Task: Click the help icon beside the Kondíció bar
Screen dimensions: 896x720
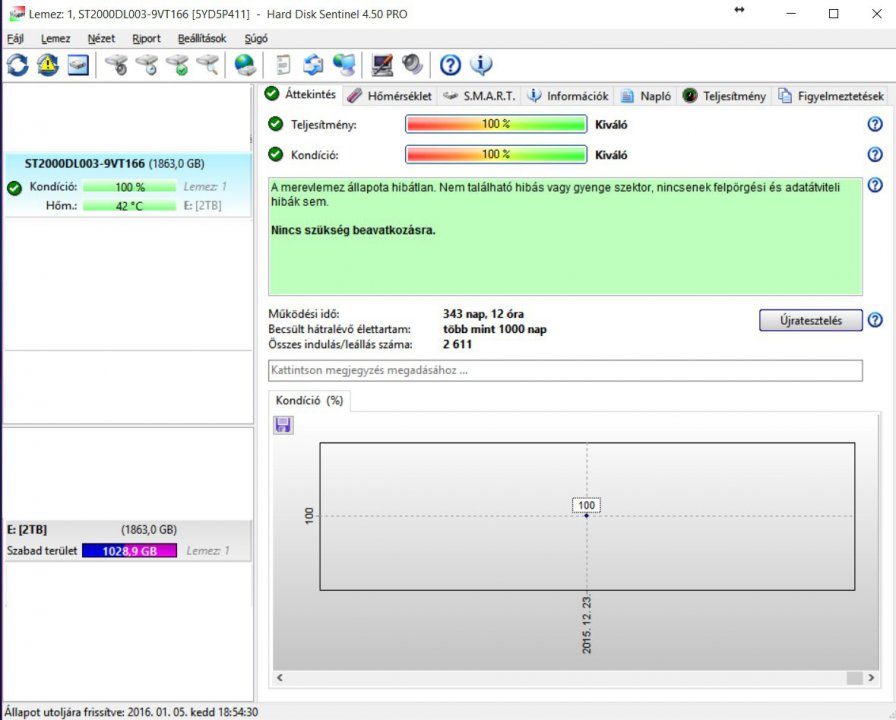Action: [875, 155]
